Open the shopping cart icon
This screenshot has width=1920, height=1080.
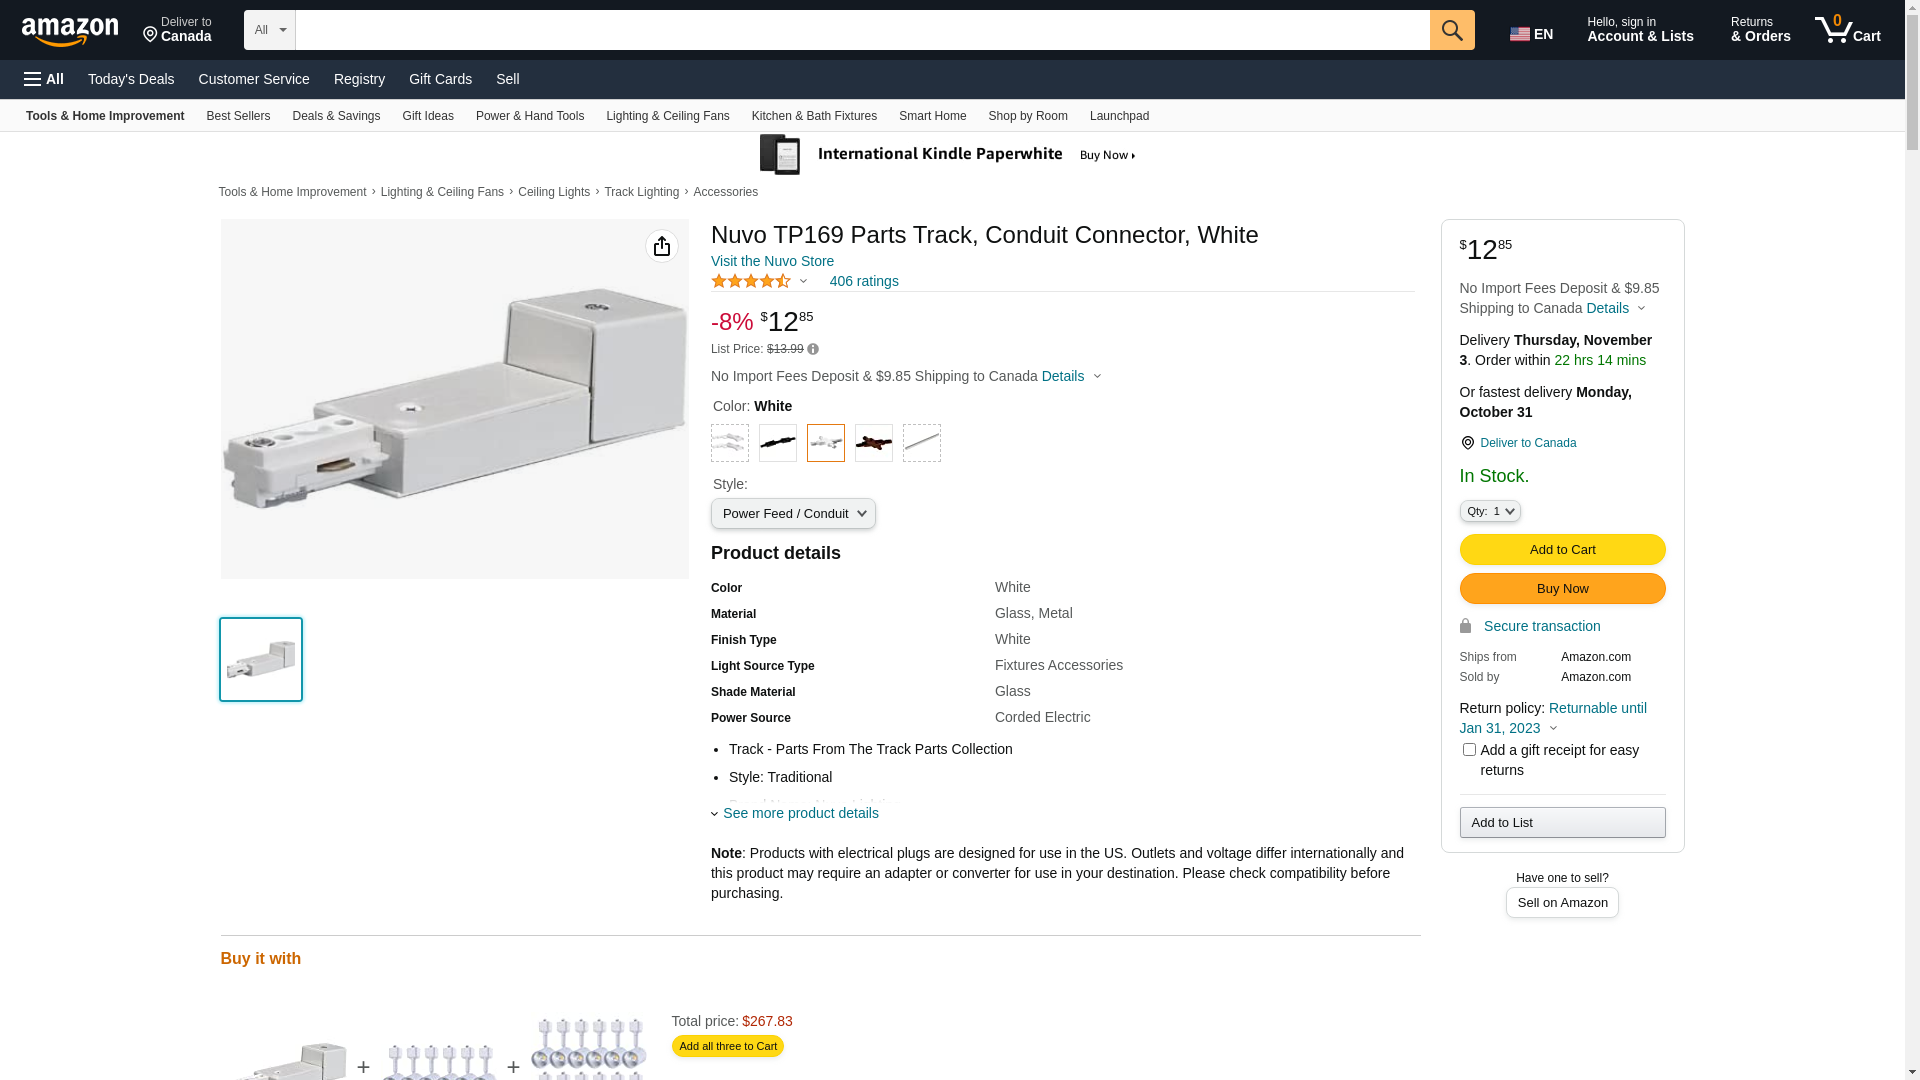point(1847,30)
